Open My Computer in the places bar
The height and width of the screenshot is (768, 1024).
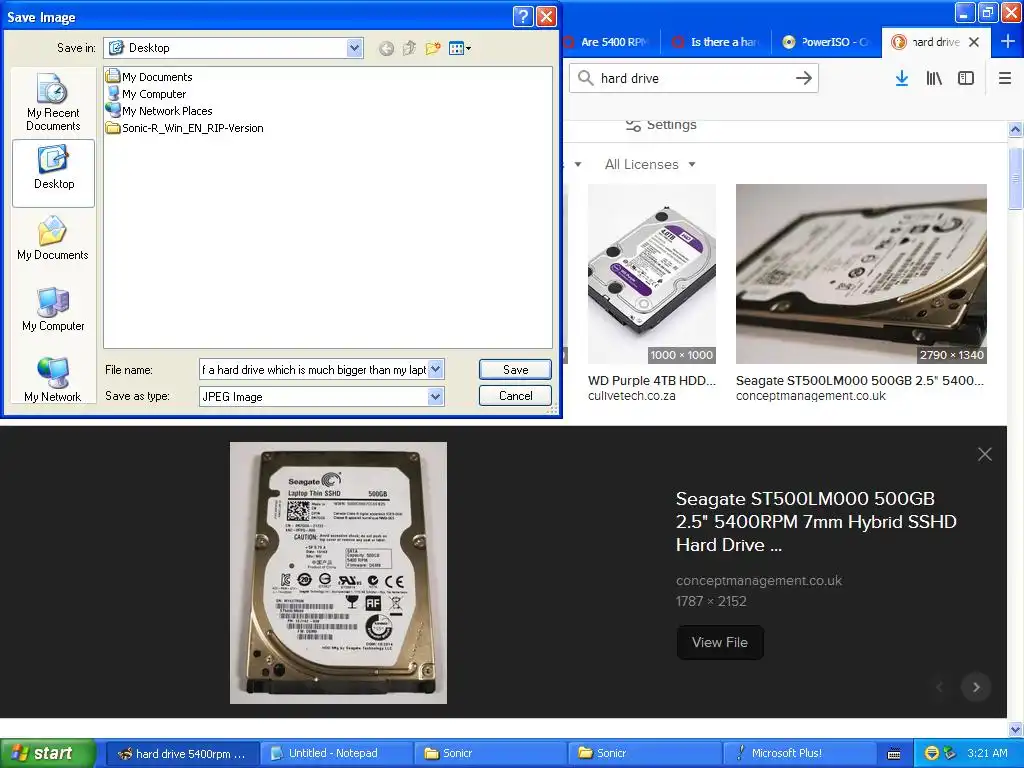click(53, 310)
